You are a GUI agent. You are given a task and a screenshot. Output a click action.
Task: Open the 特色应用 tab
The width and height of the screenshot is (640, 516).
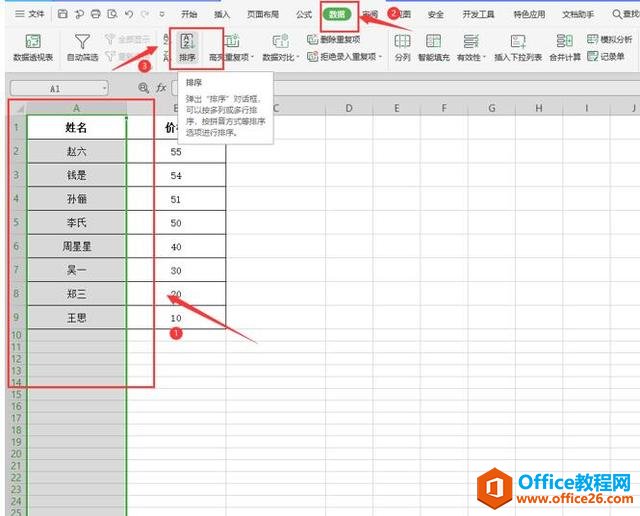coord(529,14)
